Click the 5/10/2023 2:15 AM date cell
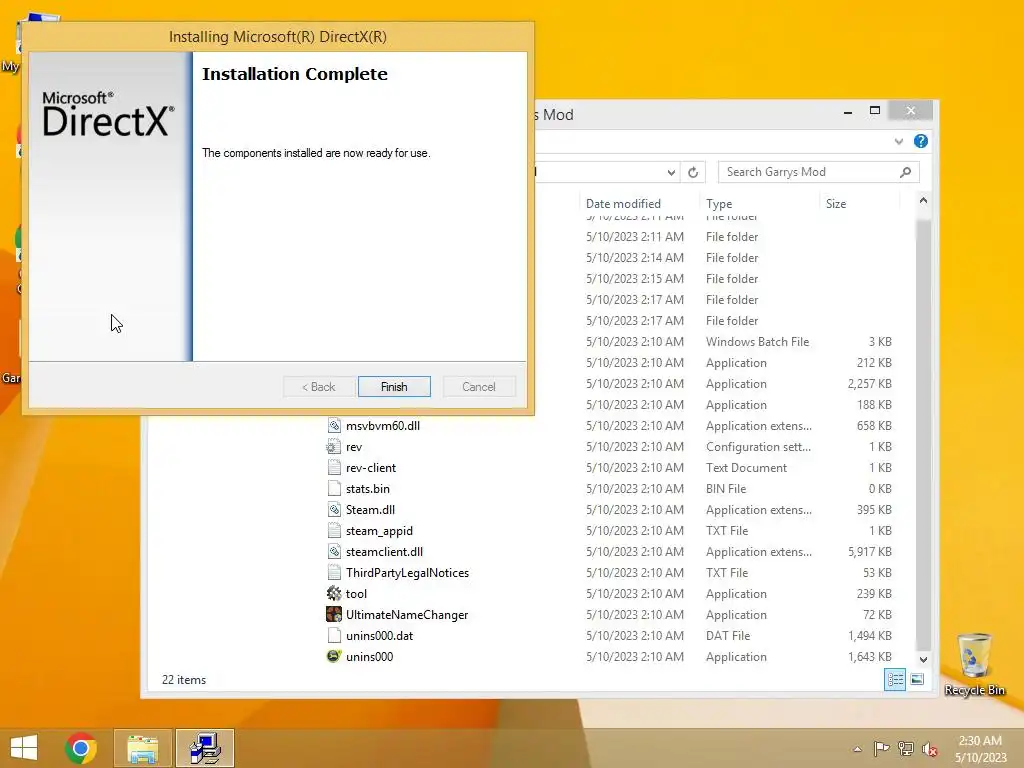This screenshot has height=768, width=1024. pos(635,278)
